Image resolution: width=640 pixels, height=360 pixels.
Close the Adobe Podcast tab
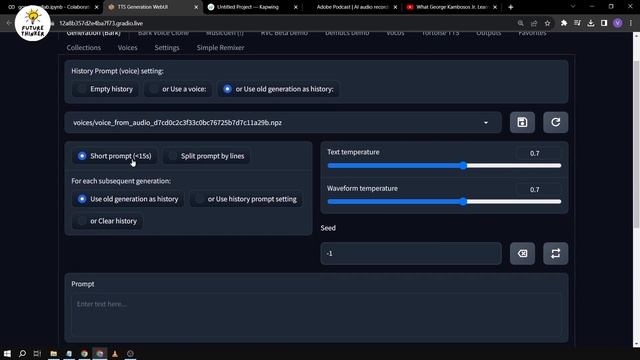coord(395,7)
